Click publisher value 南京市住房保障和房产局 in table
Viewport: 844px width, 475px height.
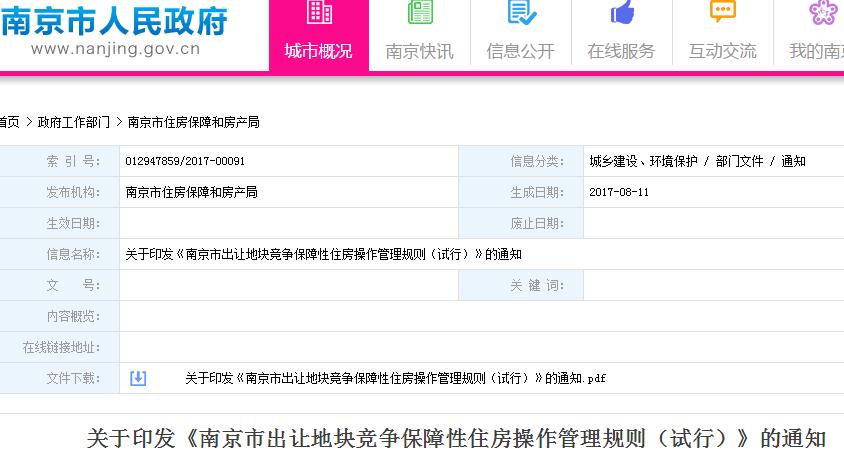[x=191, y=192]
